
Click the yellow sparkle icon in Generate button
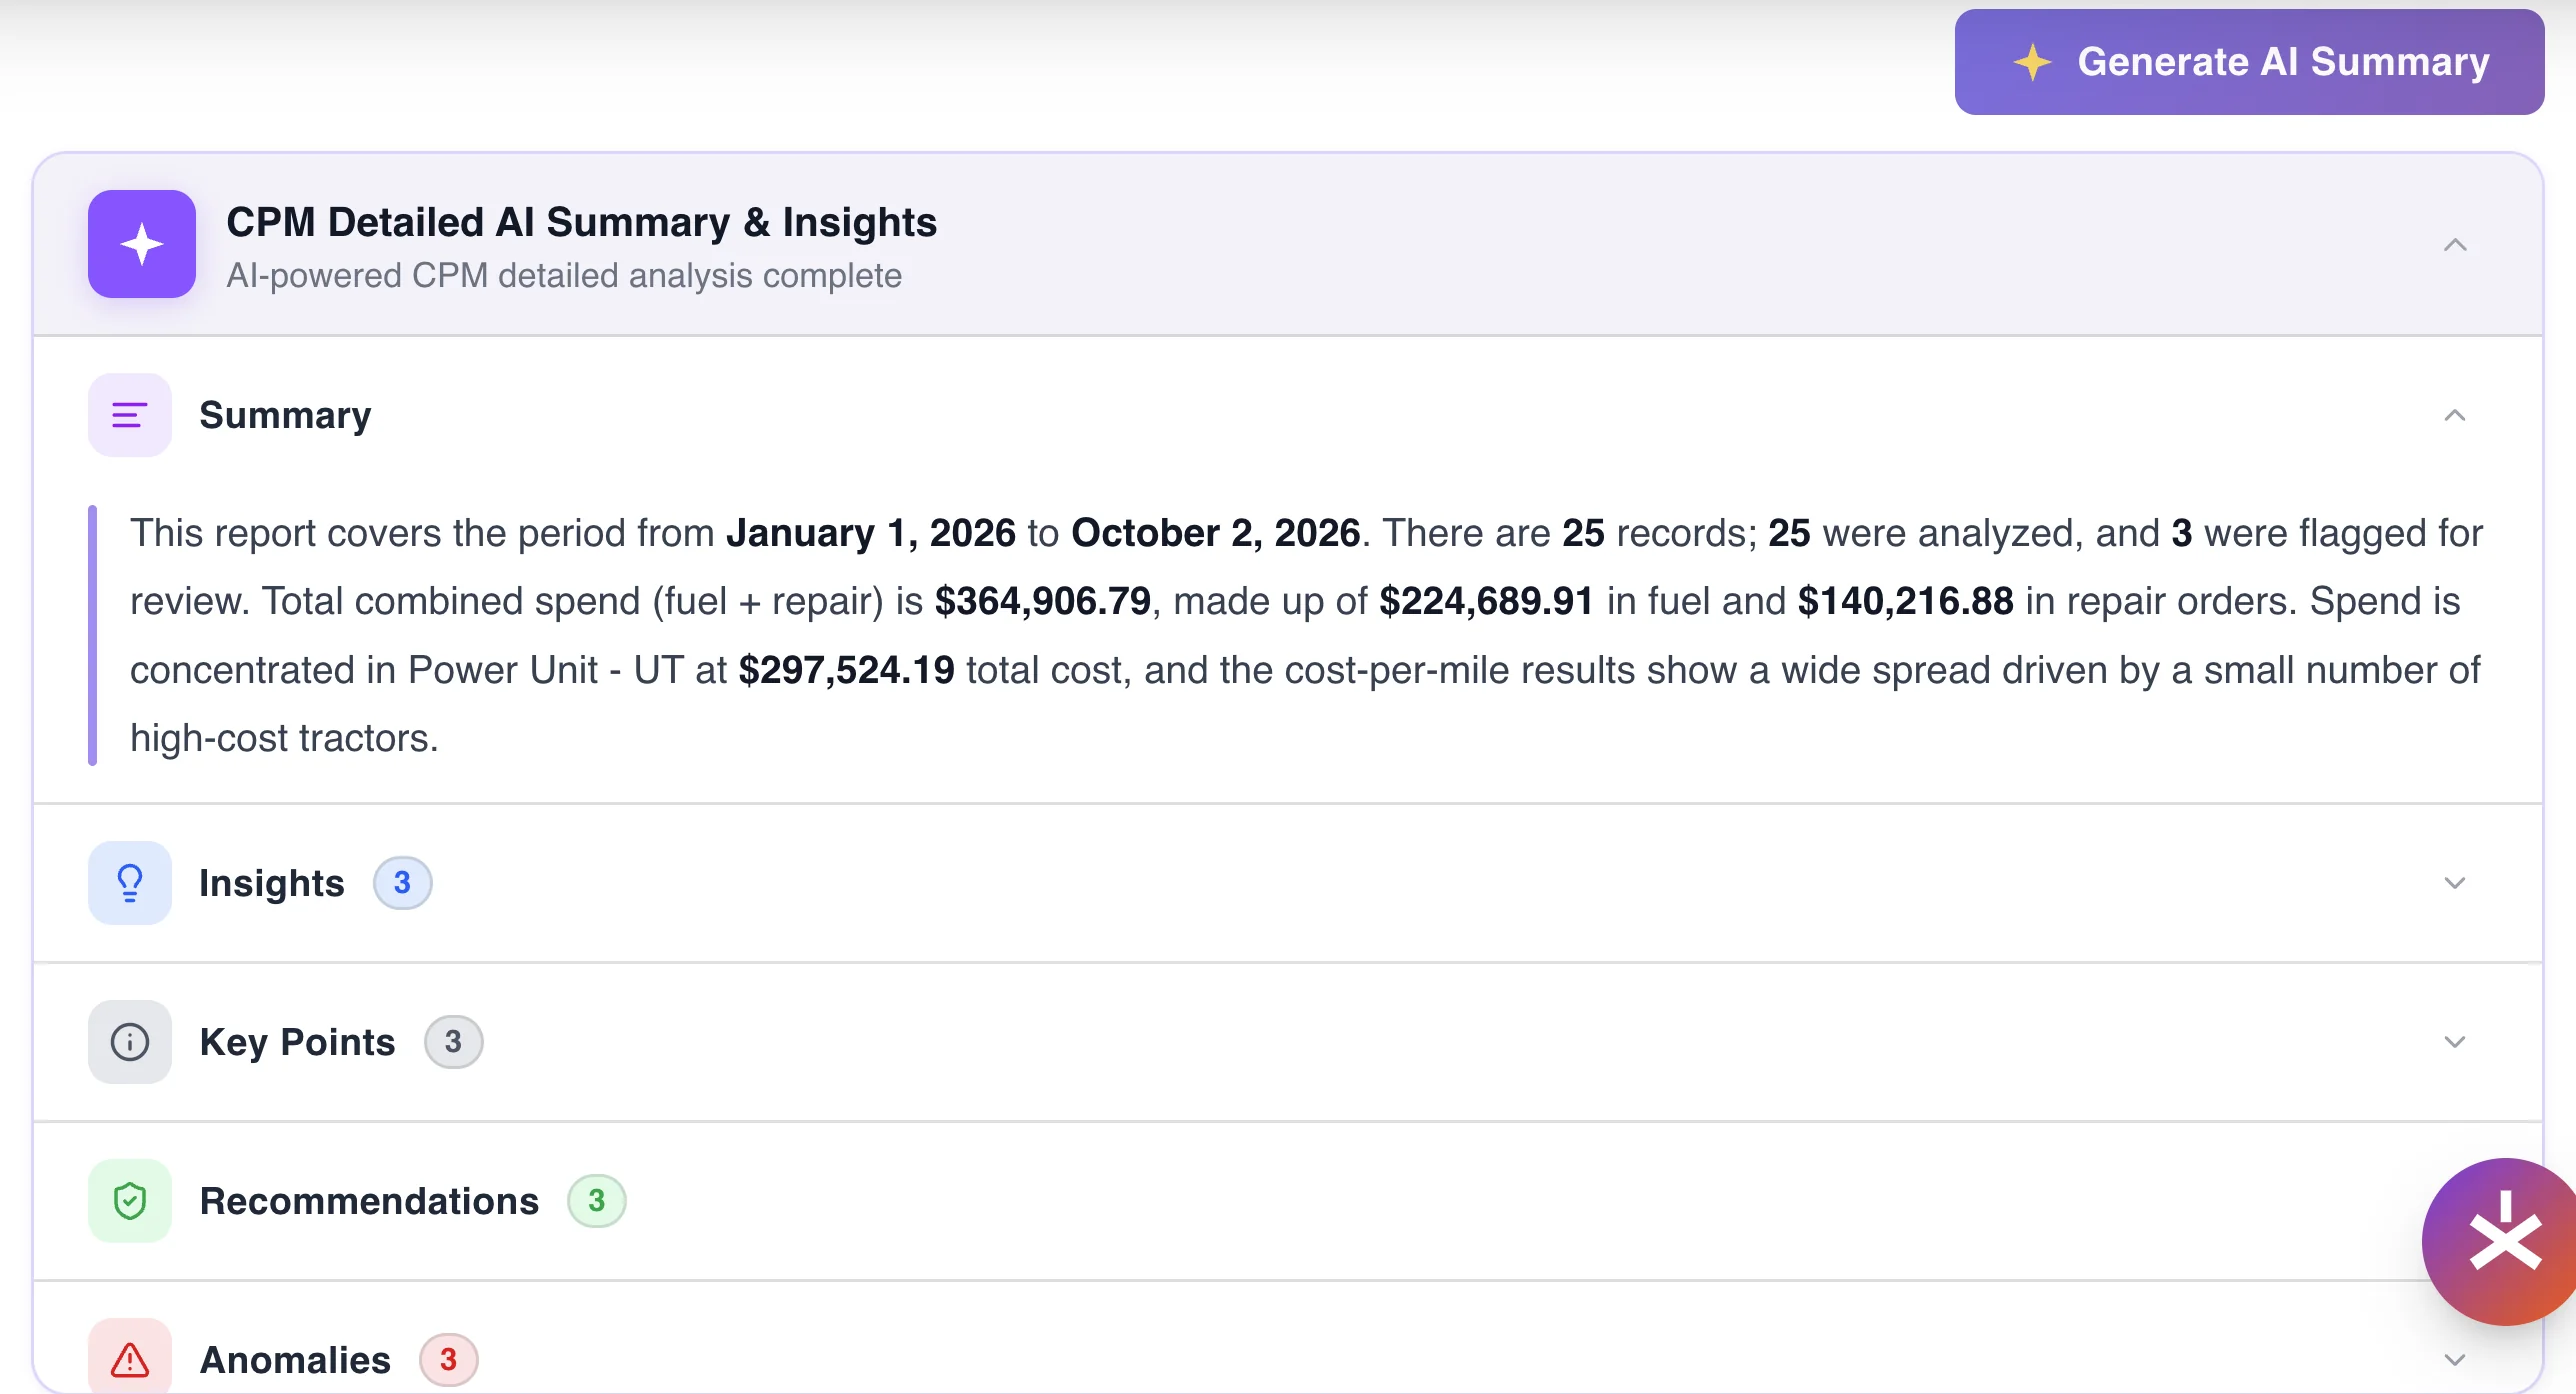pos(2032,62)
